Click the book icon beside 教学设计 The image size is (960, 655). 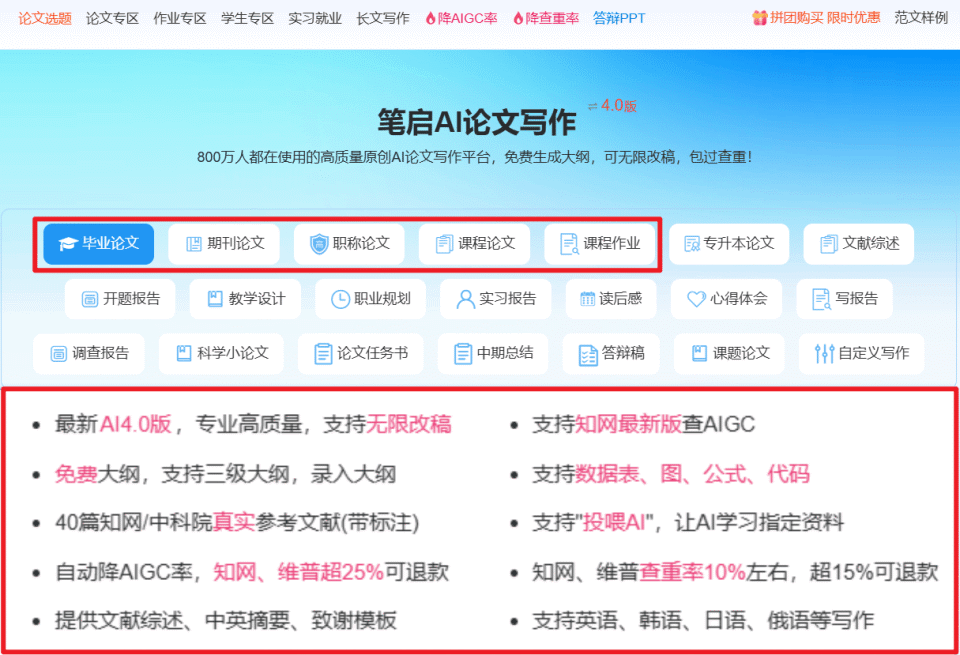coord(215,299)
